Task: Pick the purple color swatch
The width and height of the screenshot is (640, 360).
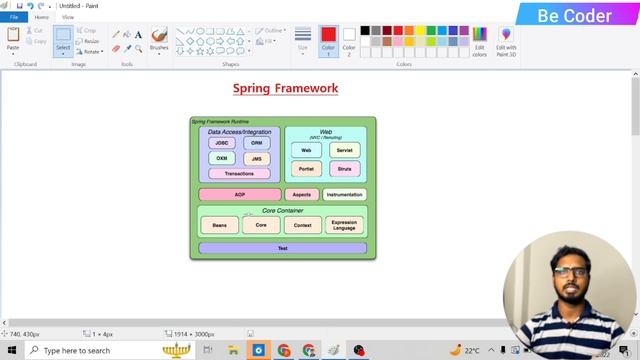Action: pos(464,30)
